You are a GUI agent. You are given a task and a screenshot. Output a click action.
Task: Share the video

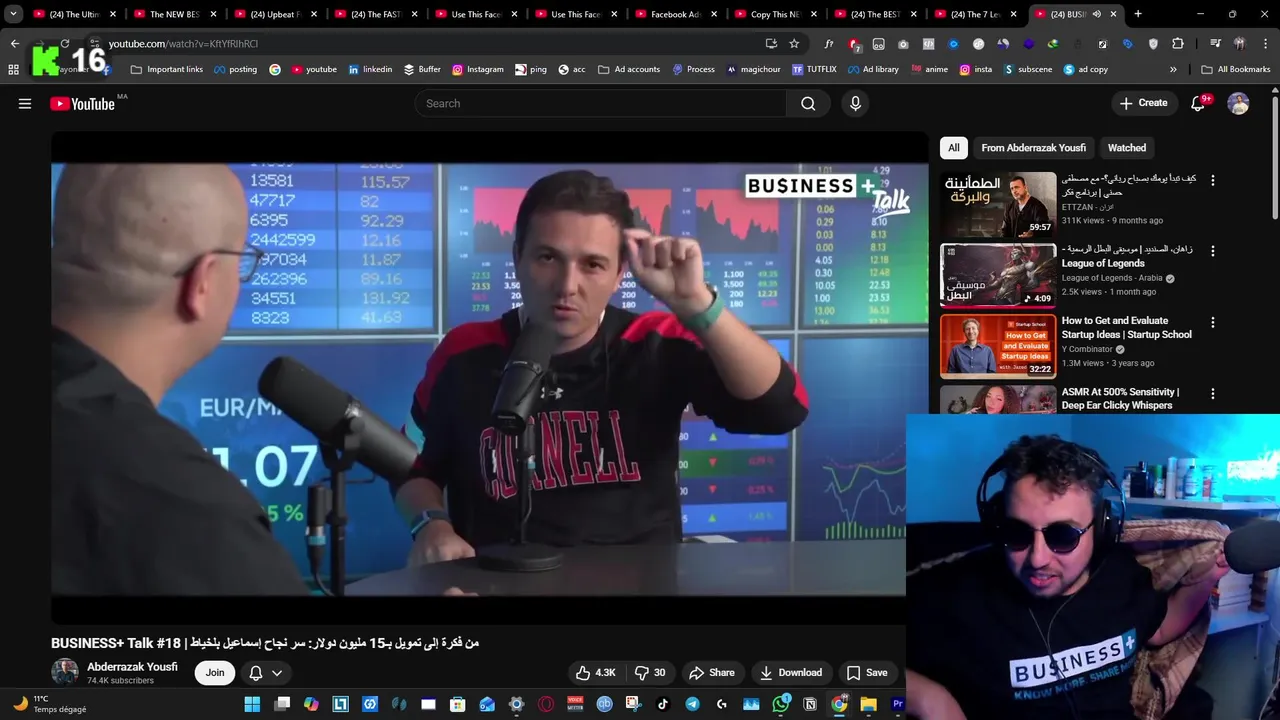pyautogui.click(x=712, y=673)
